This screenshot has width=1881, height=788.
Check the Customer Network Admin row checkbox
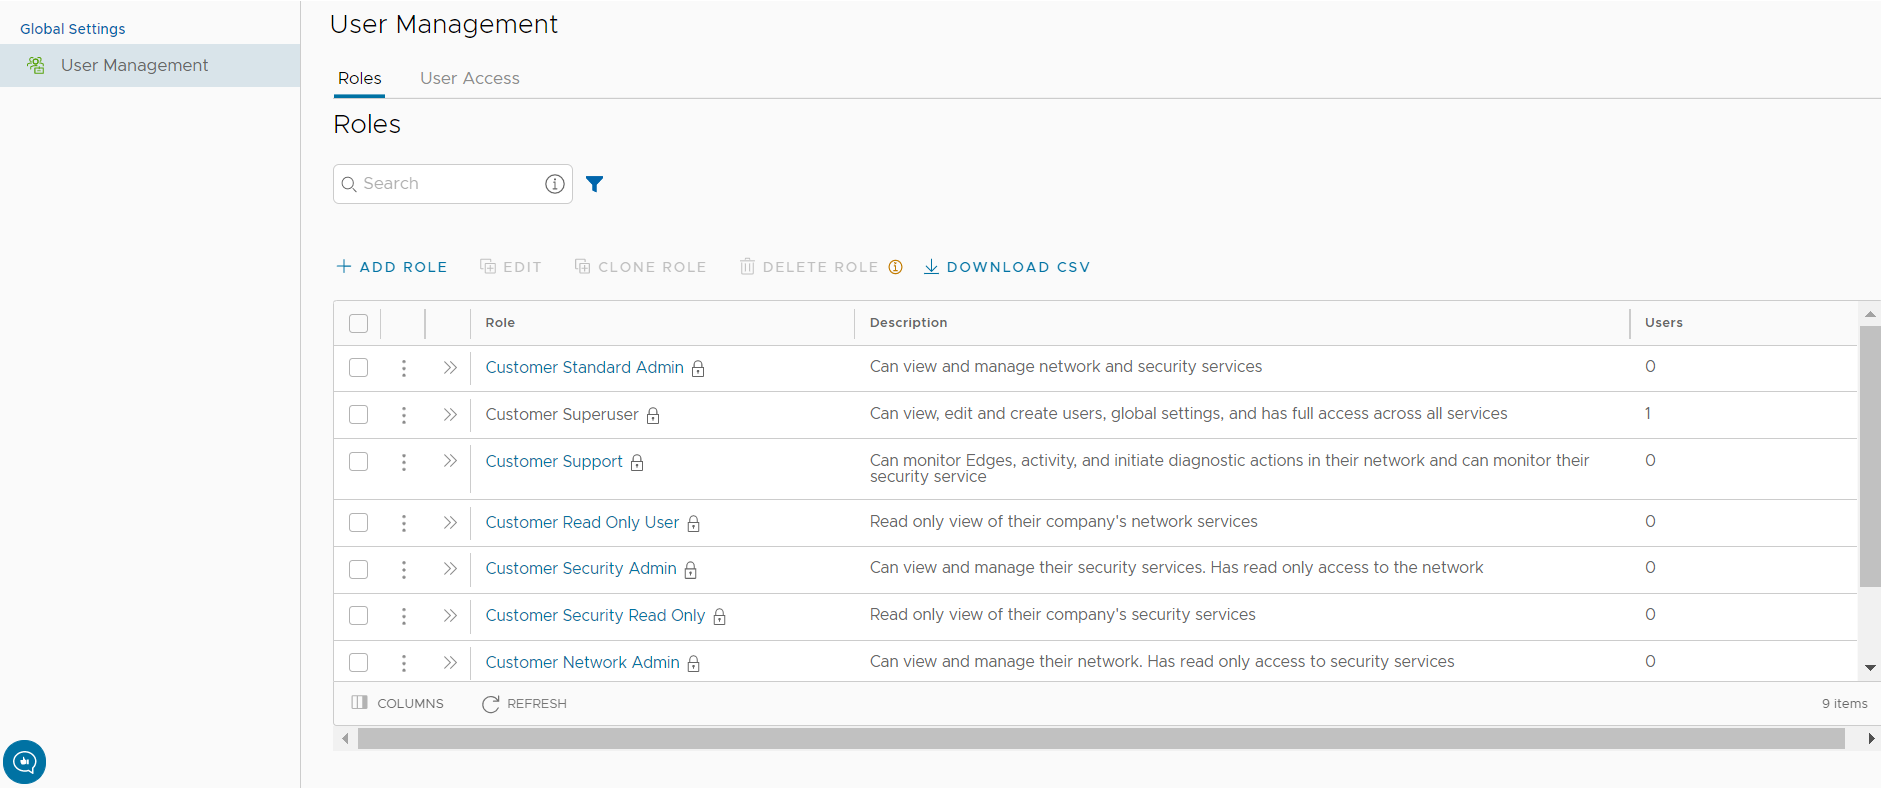(358, 662)
